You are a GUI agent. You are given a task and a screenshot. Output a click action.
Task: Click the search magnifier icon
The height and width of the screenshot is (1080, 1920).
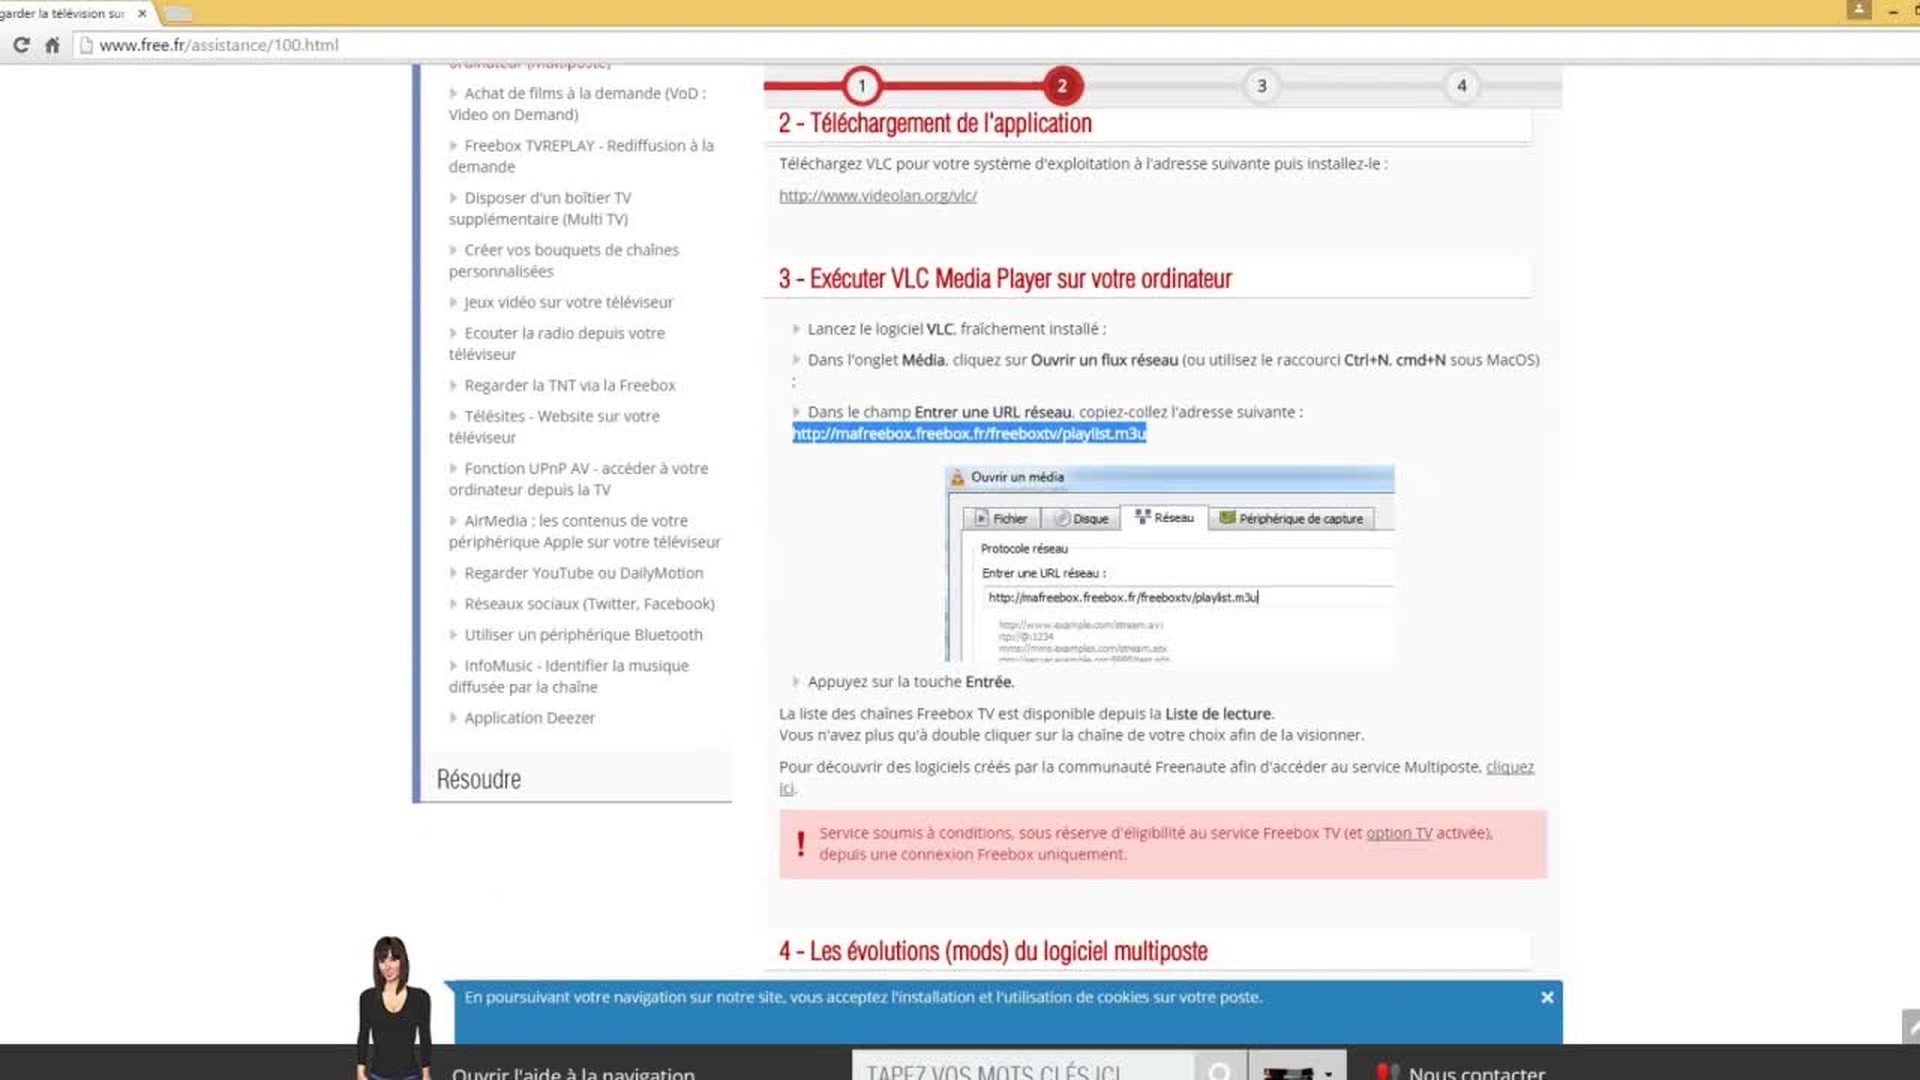click(x=1218, y=1070)
